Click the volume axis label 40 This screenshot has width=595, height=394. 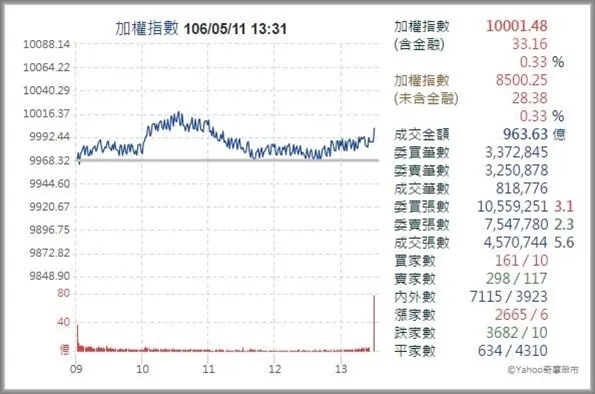pos(64,322)
